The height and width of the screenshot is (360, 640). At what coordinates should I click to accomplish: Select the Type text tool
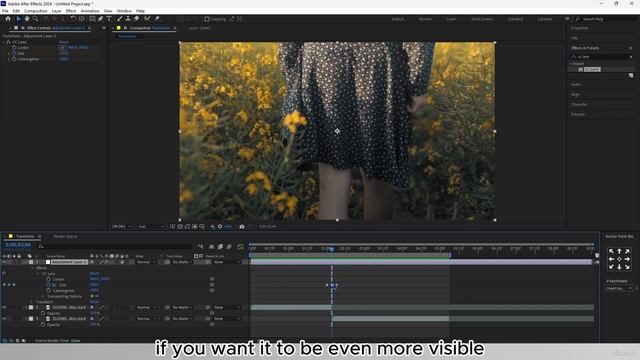coord(109,19)
